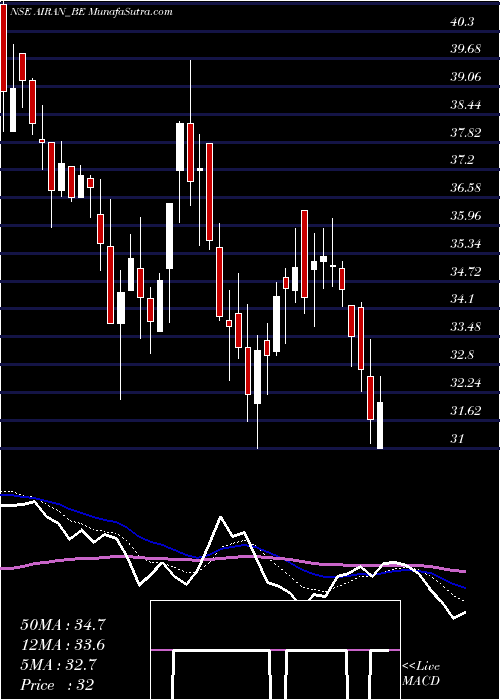The width and height of the screenshot is (500, 700).
Task: Click the 31 price axis label
Action: 457,438
